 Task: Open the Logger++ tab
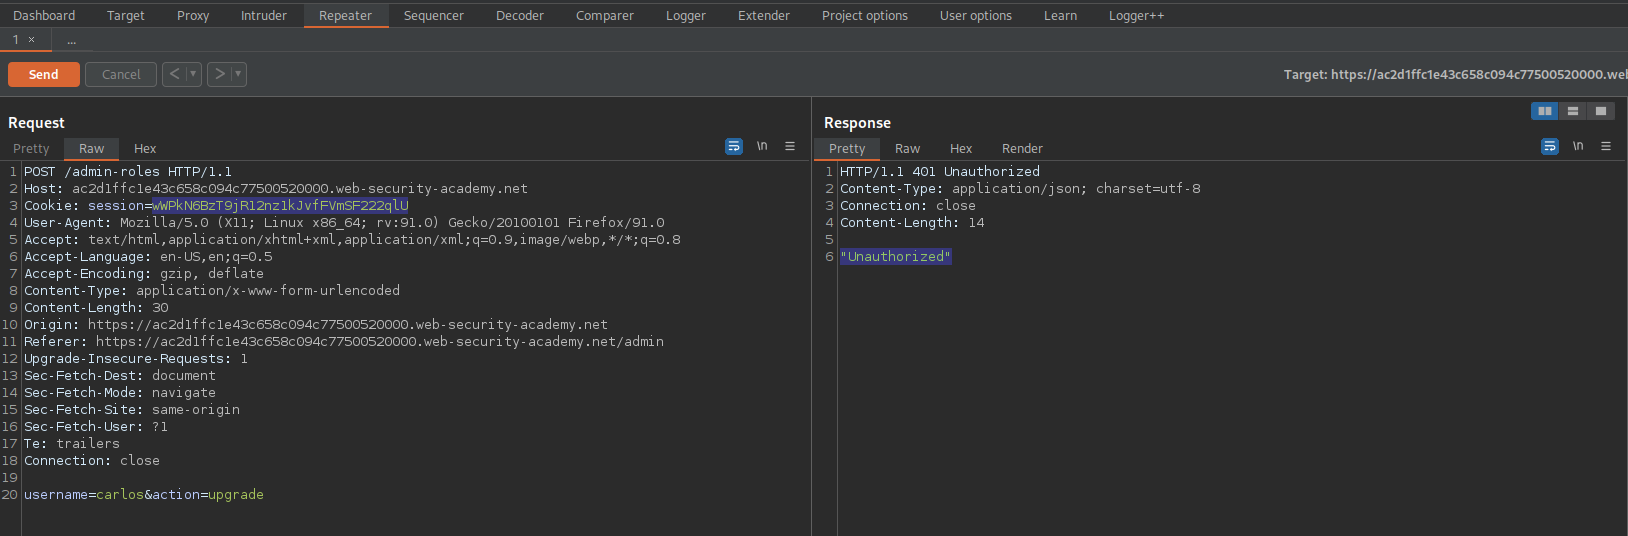pos(1136,15)
